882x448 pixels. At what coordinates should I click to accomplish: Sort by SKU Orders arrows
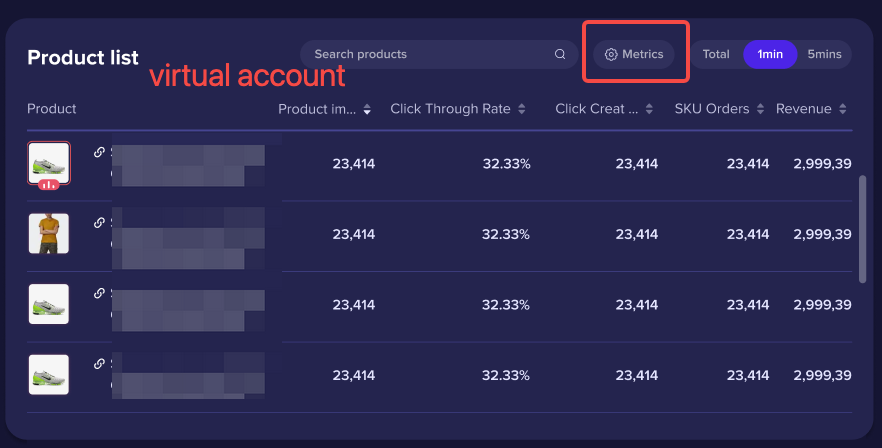click(x=760, y=109)
